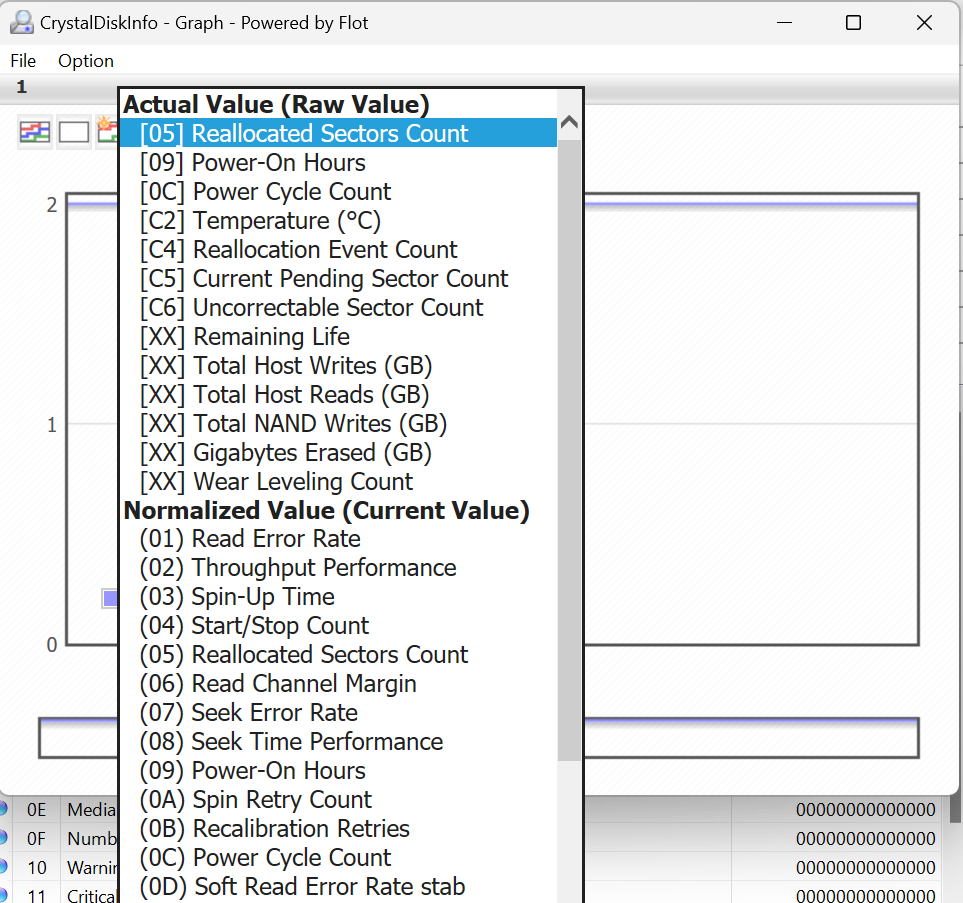Choose [C4] Reallocation Event Count
Image resolution: width=963 pixels, height=903 pixels.
[338, 249]
